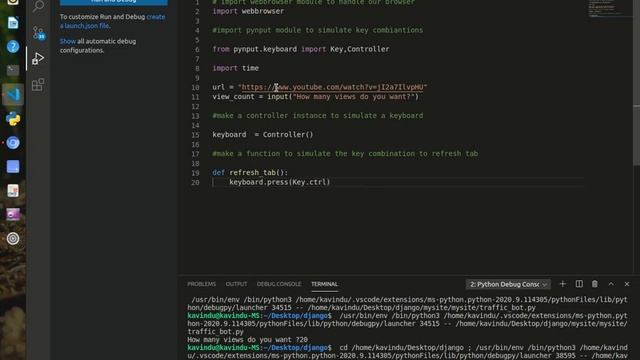640x360 pixels.
Task: Open Chromium browser from the dock
Action: (13, 143)
